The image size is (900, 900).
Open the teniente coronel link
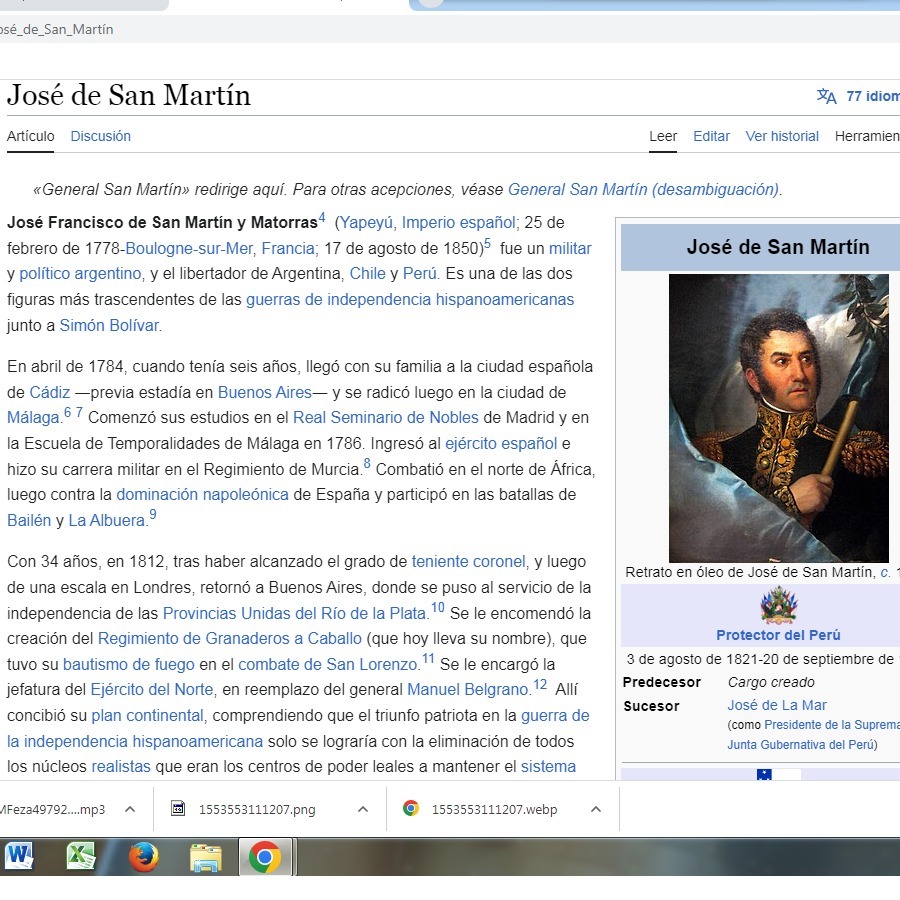click(x=468, y=561)
